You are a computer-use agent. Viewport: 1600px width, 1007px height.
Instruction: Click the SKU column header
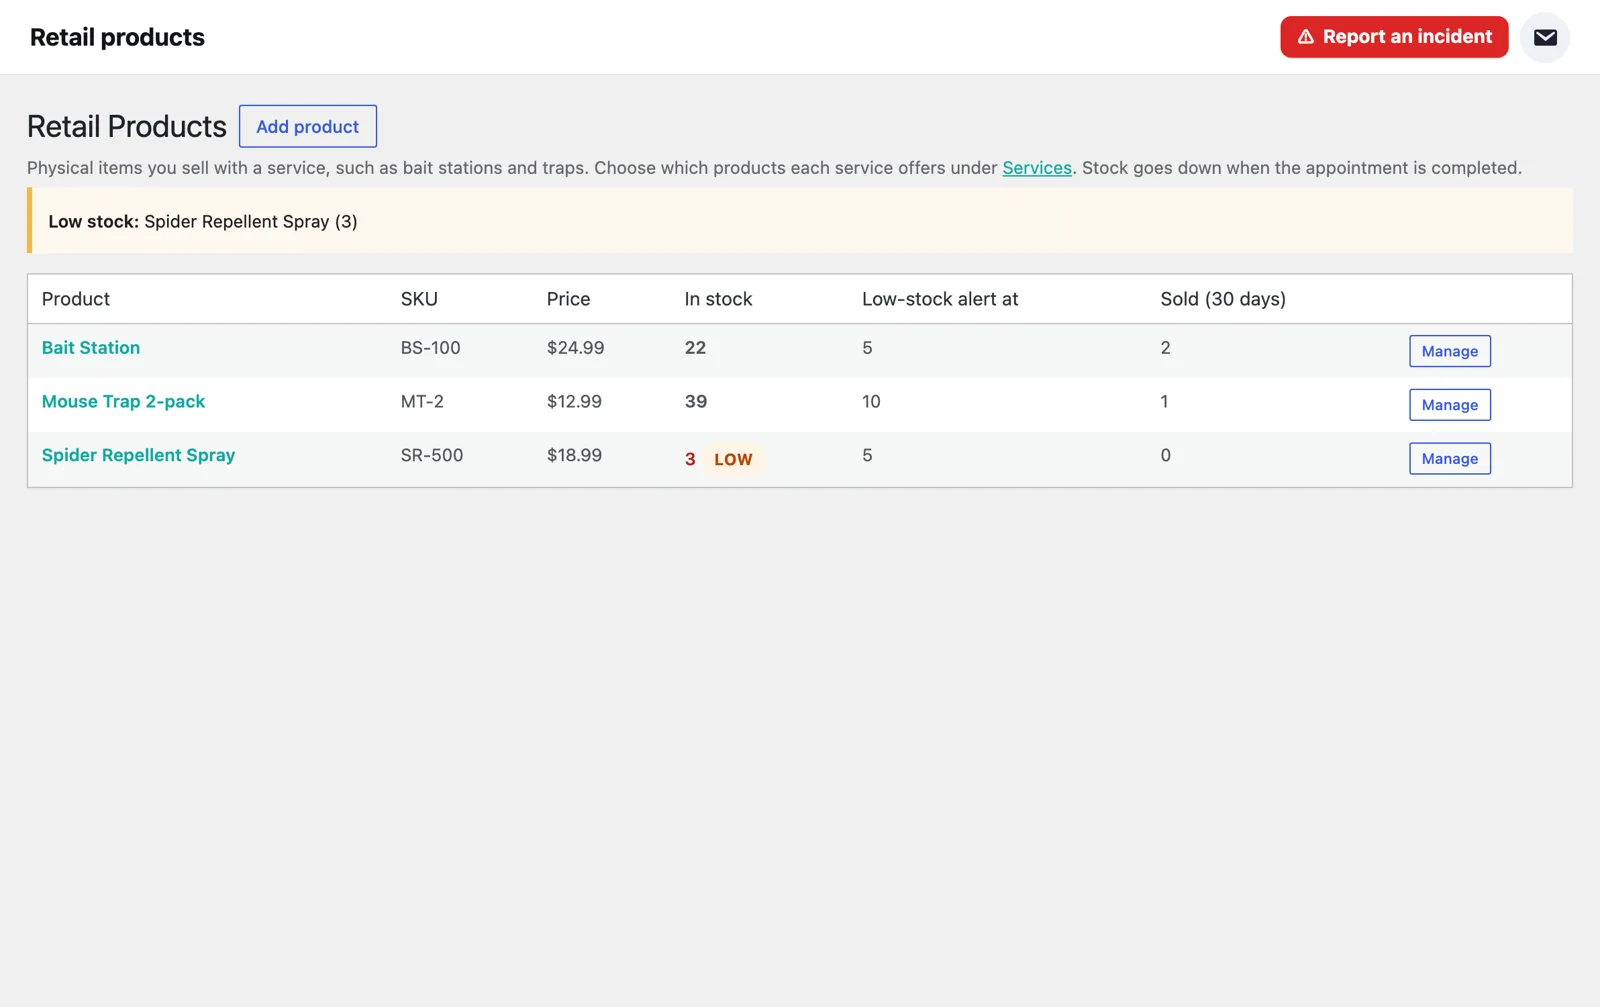[419, 299]
